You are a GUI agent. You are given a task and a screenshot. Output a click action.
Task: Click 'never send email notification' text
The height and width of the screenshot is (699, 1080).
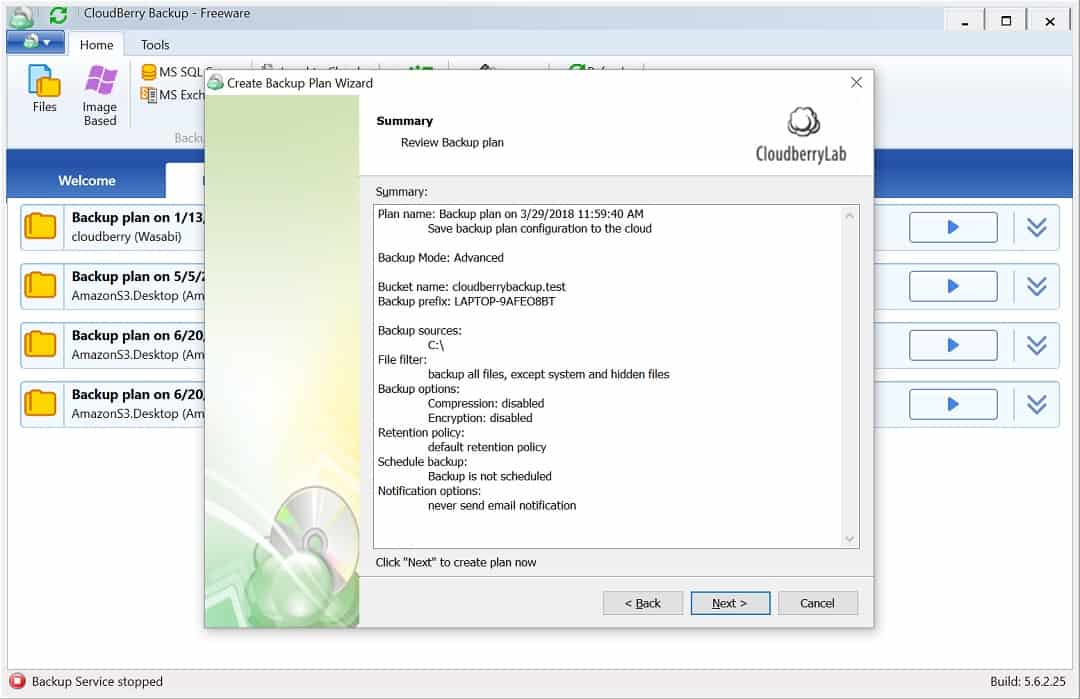coord(502,505)
